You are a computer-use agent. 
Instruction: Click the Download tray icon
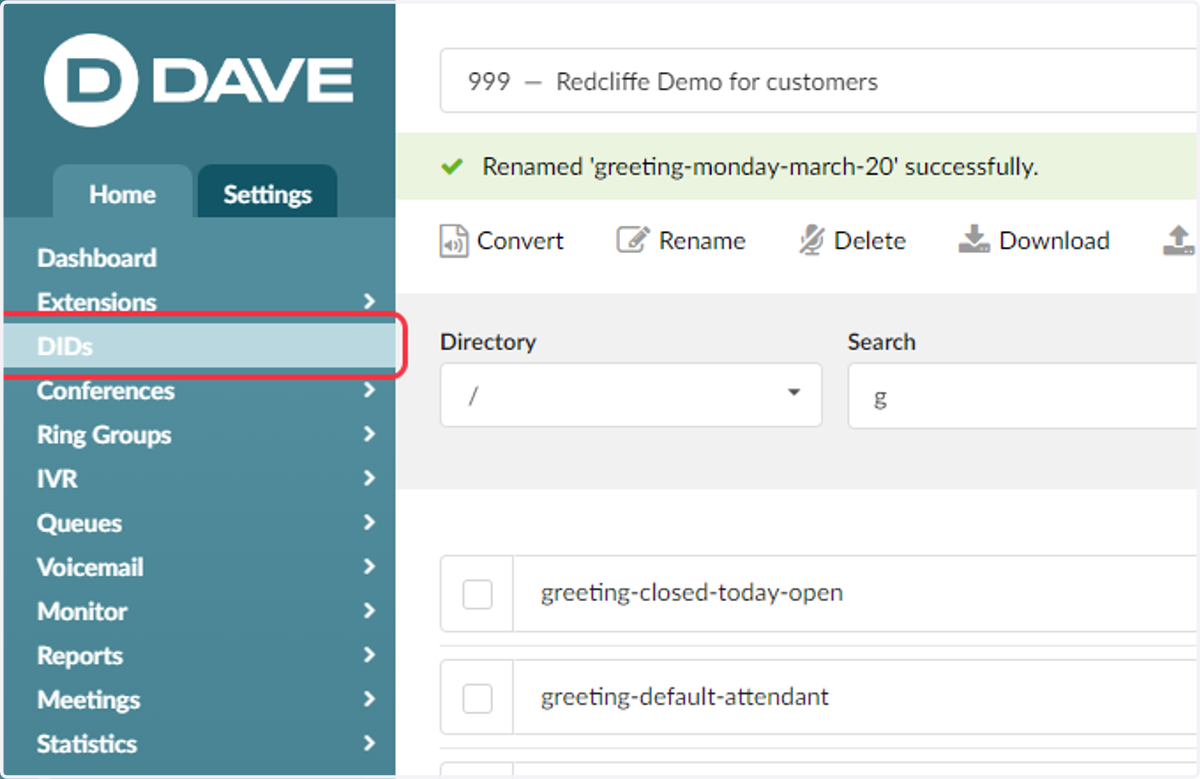[974, 240]
